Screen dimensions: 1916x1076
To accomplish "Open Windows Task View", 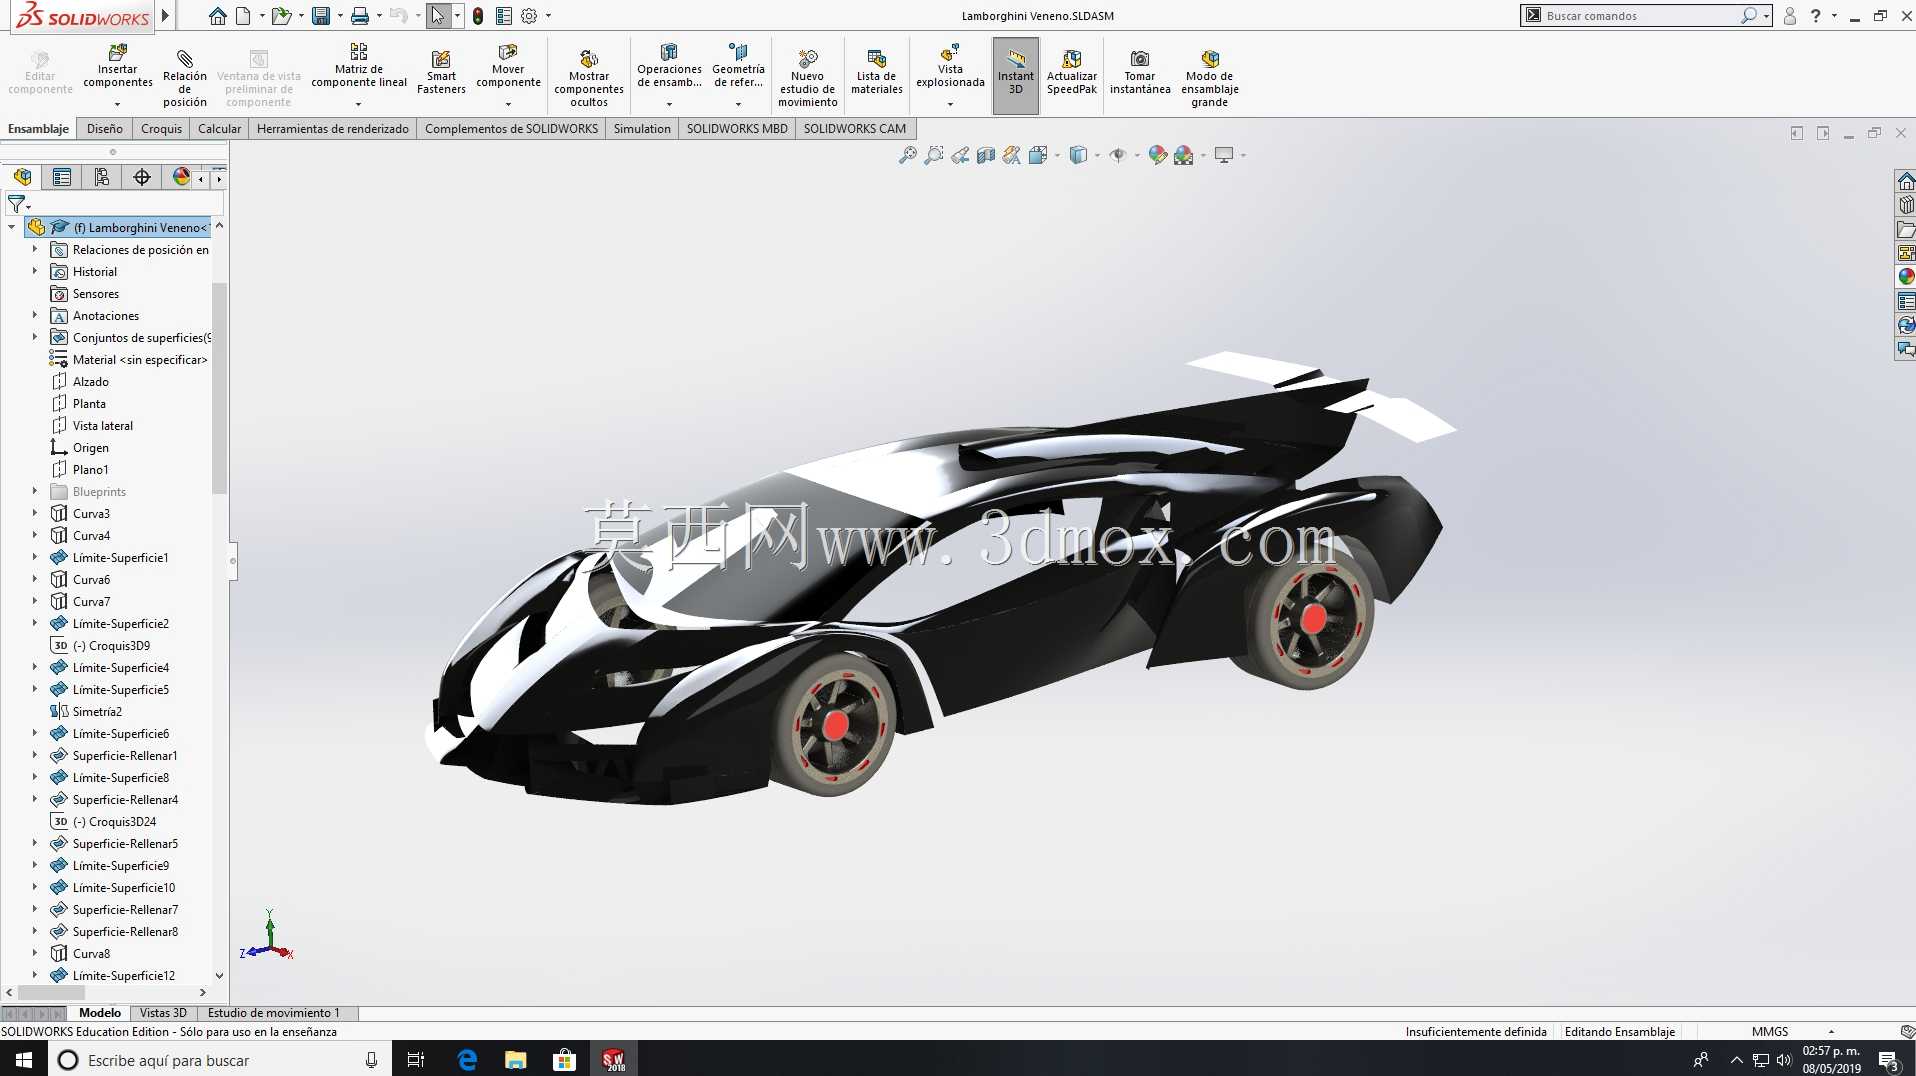I will click(x=416, y=1059).
